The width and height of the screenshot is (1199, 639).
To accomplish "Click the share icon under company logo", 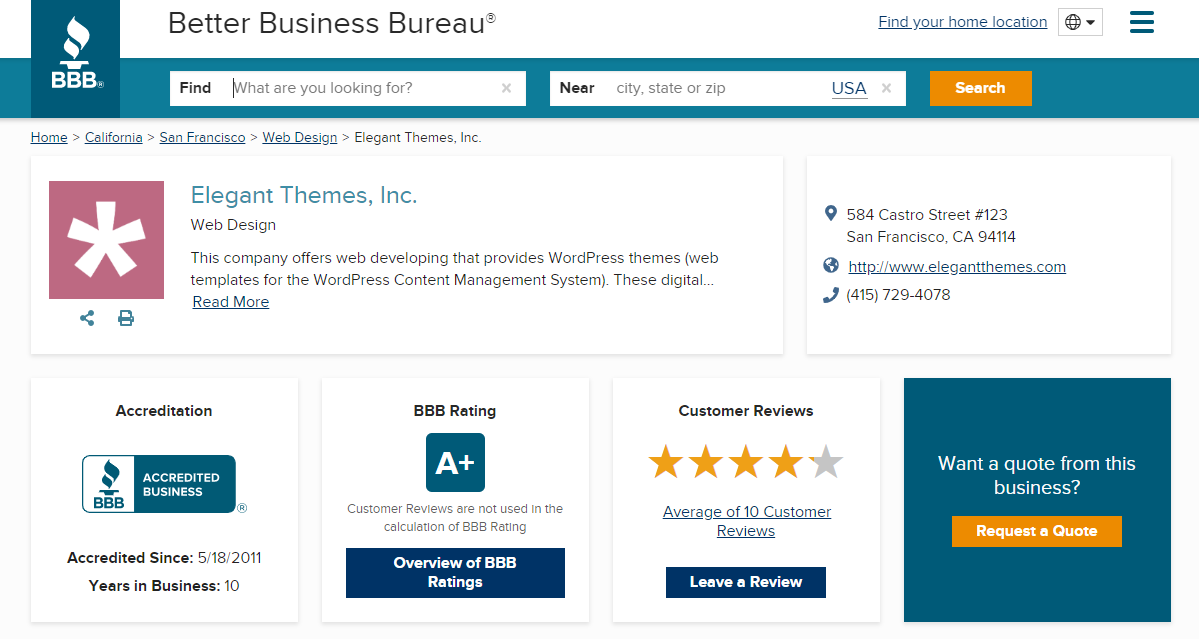I will tap(87, 318).
